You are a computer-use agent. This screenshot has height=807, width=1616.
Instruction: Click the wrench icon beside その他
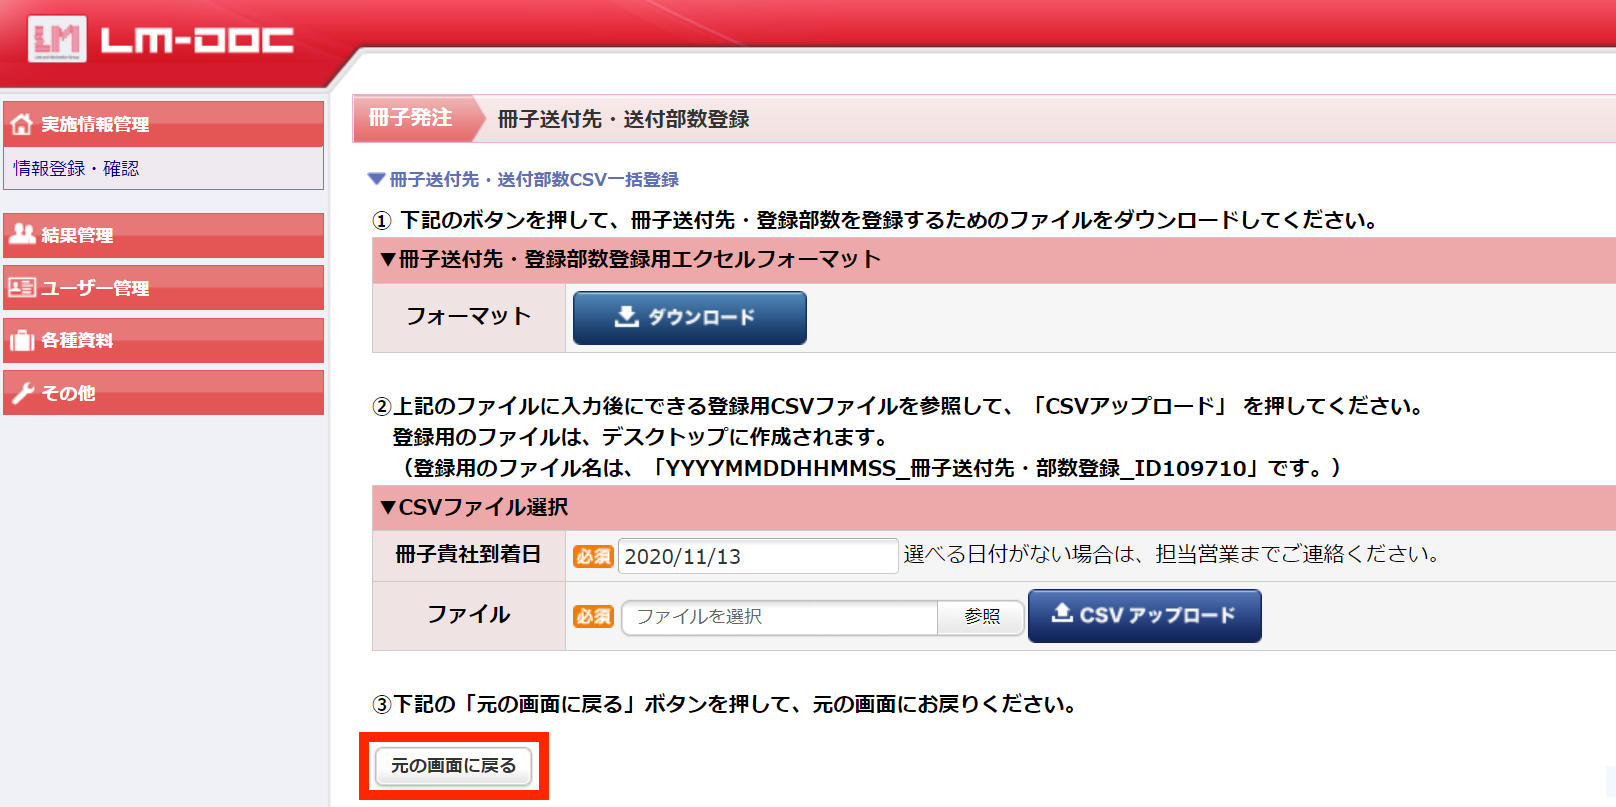pyautogui.click(x=22, y=393)
